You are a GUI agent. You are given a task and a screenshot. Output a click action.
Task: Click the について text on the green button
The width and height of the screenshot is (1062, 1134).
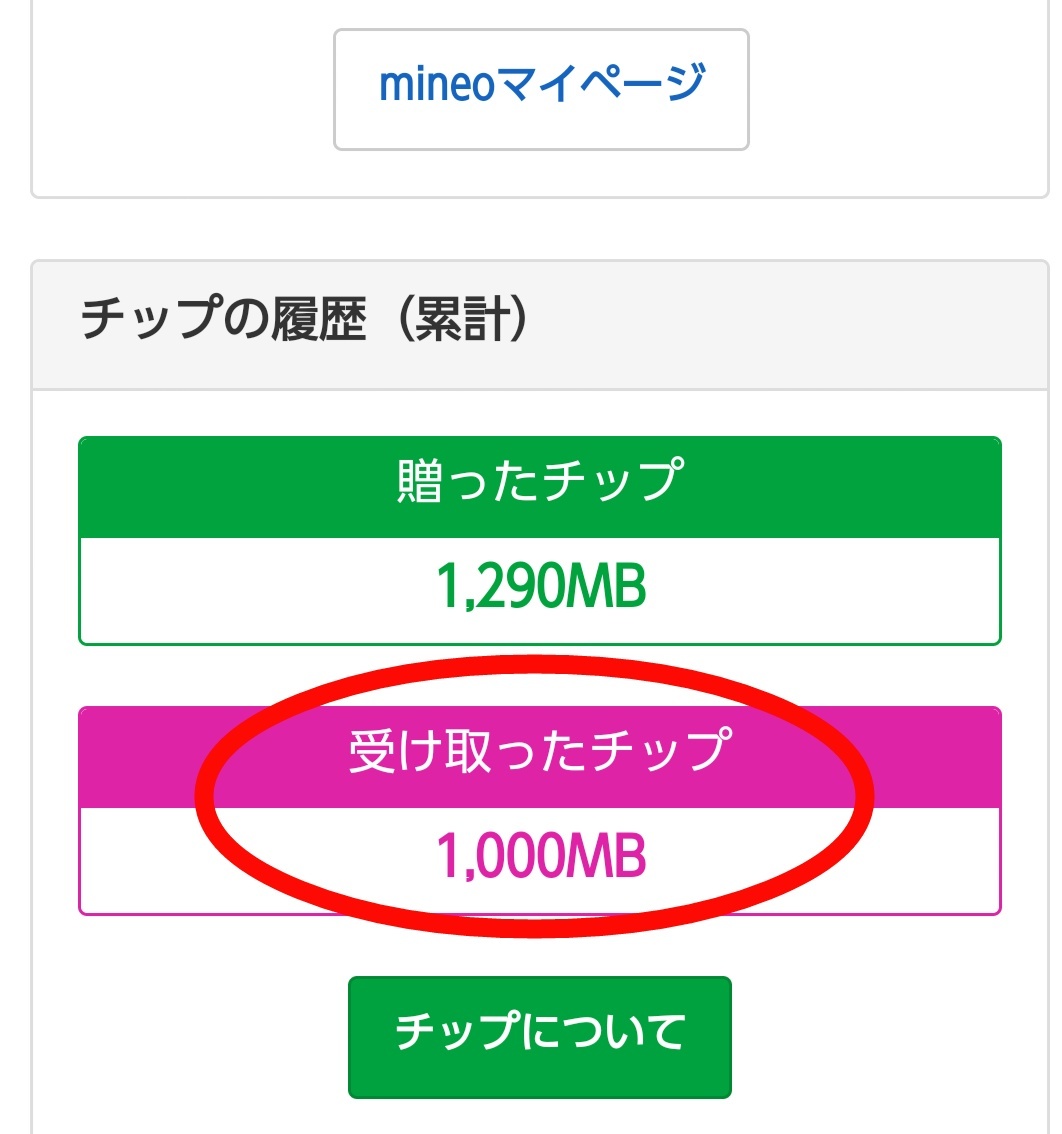click(x=611, y=1032)
